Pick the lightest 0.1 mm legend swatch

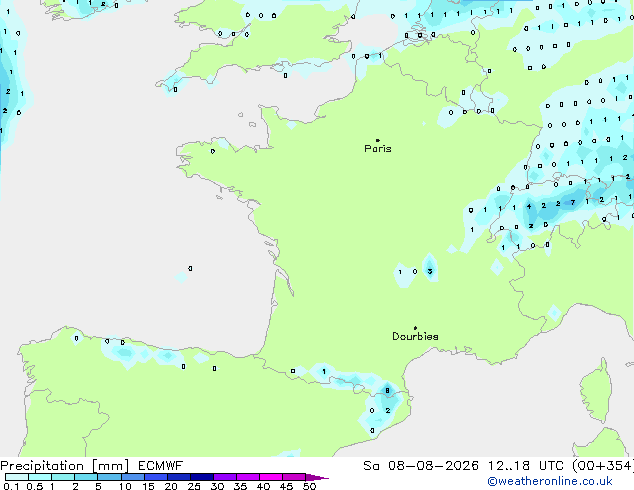[x=17, y=477]
